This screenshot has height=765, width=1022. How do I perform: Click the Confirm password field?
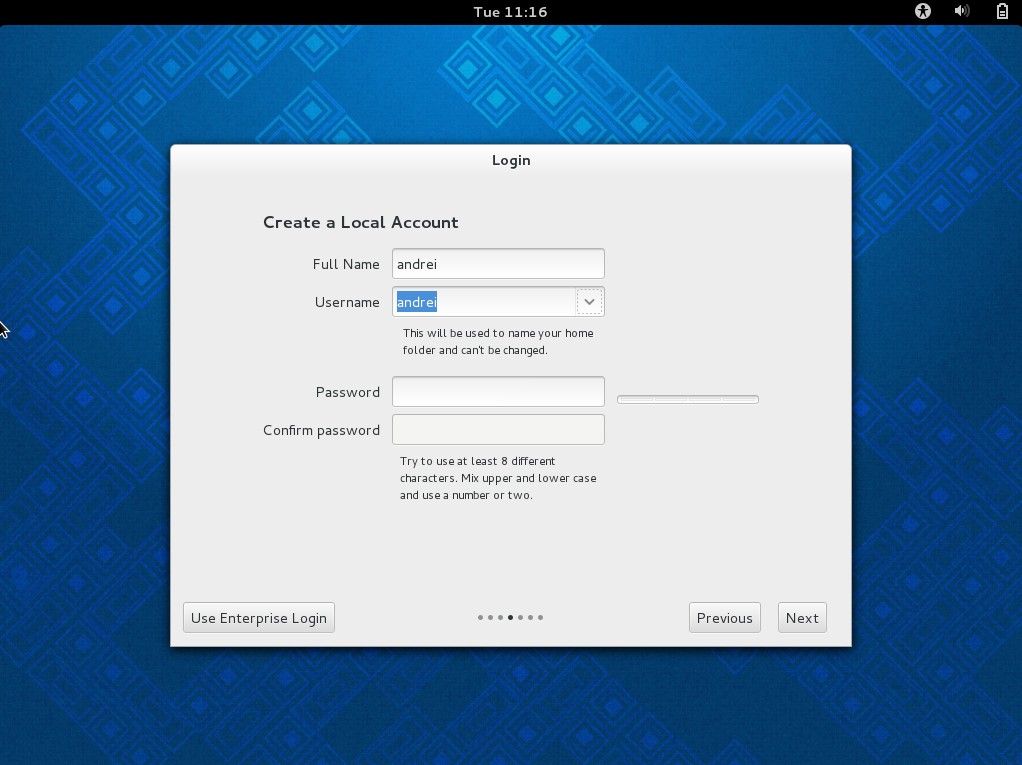[x=497, y=428]
